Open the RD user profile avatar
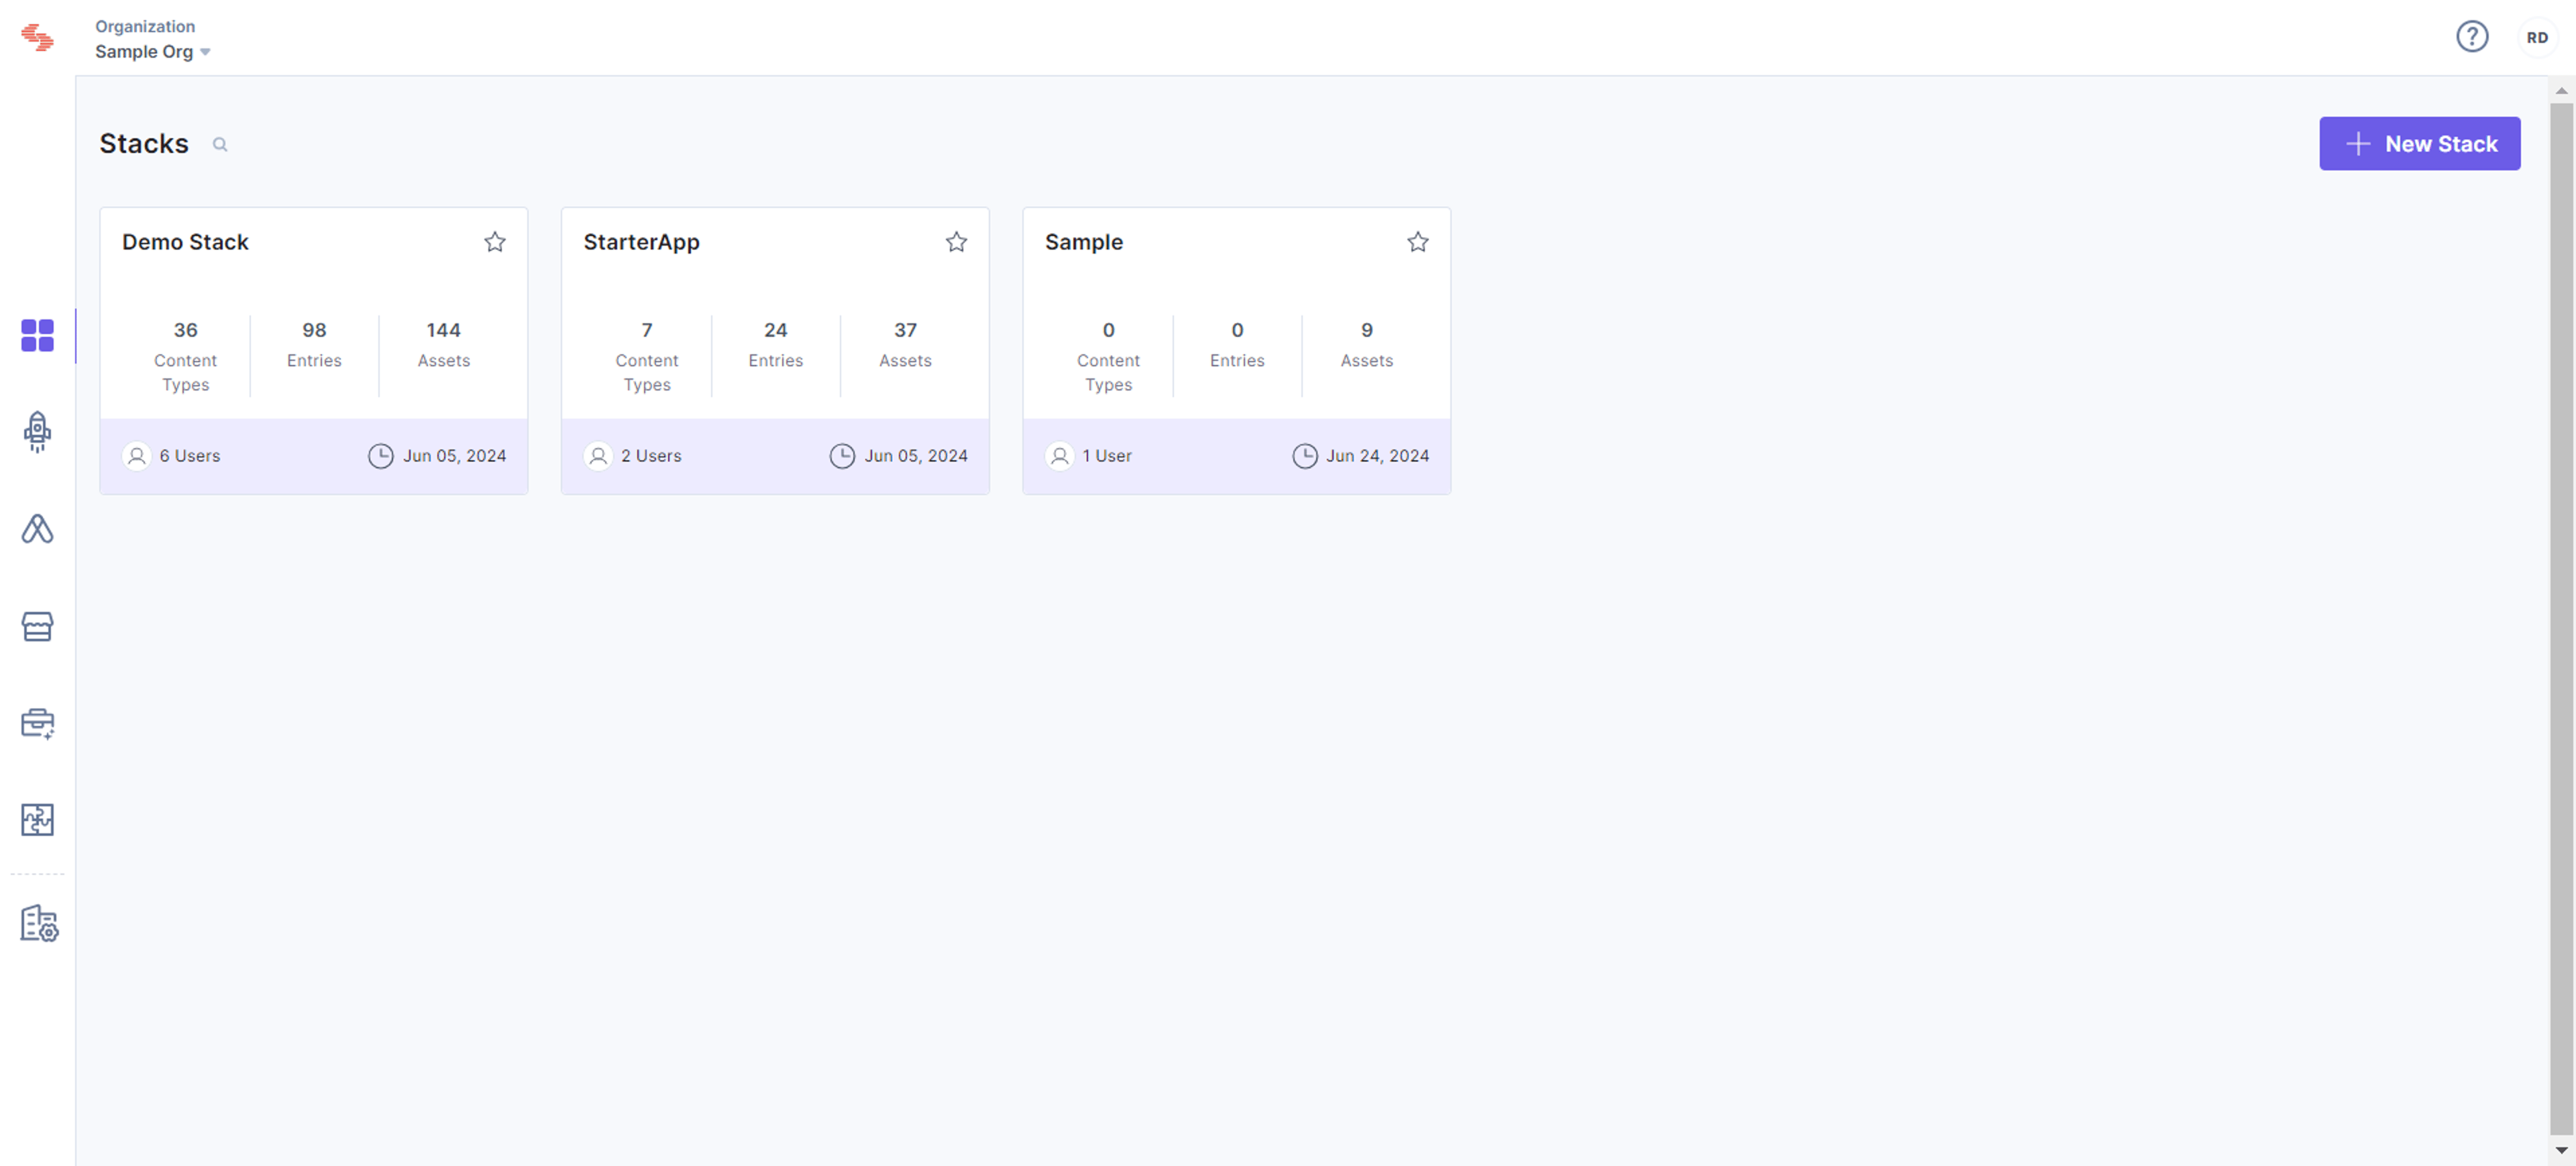The image size is (2576, 1166). click(x=2537, y=37)
